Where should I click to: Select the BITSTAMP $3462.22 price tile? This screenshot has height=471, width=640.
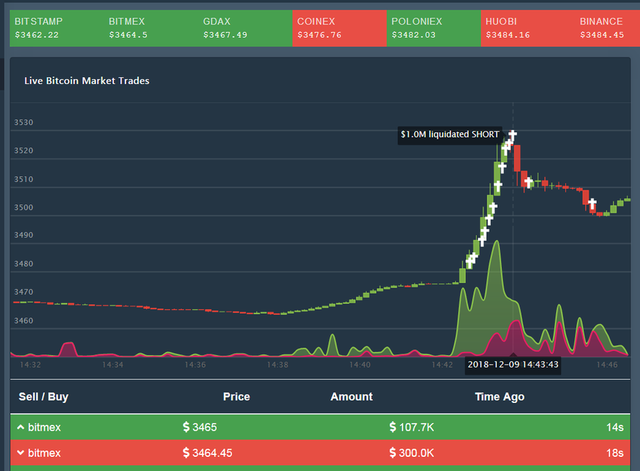pyautogui.click(x=57, y=28)
